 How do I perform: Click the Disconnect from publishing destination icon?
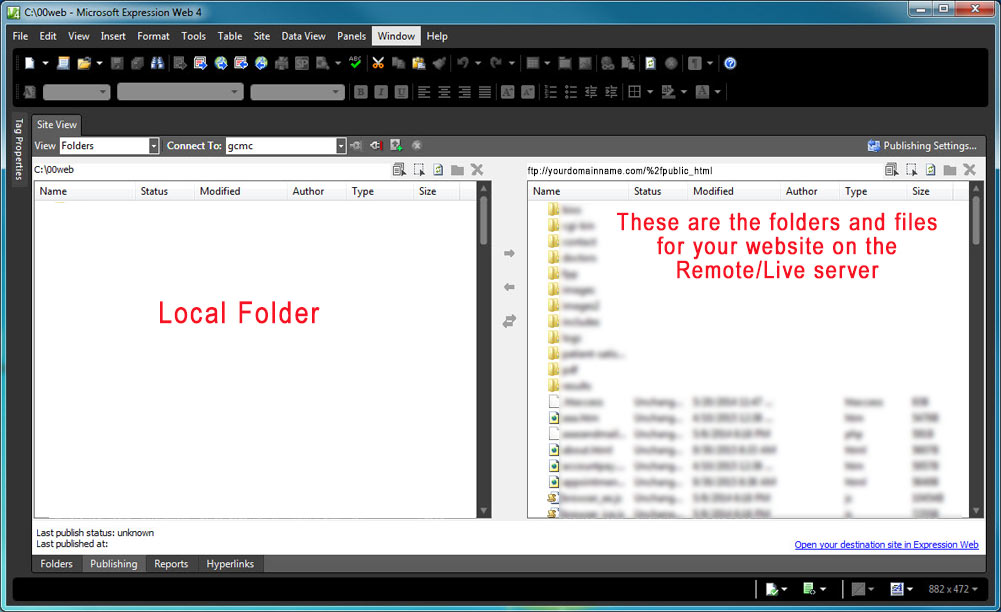(376, 146)
